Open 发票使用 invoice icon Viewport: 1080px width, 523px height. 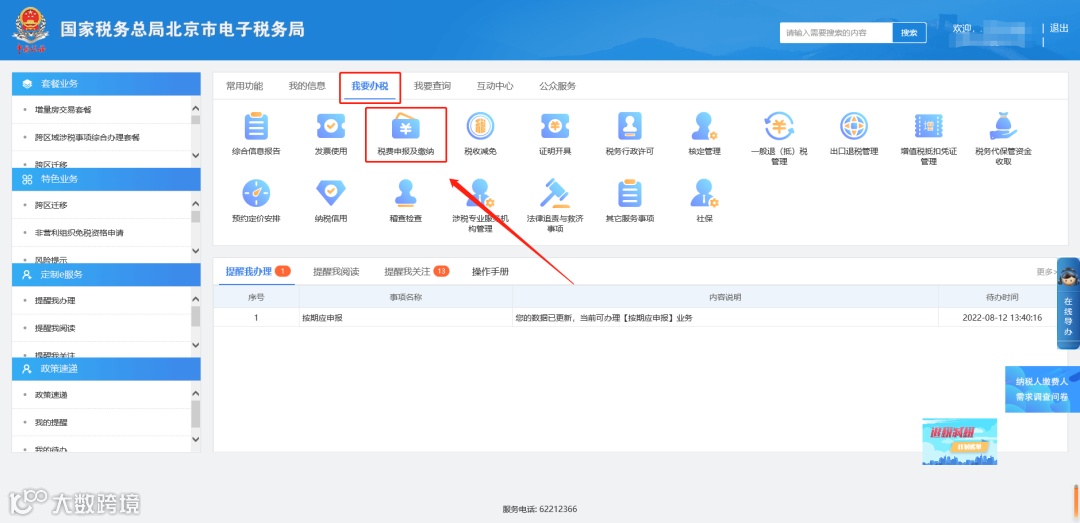pos(331,126)
